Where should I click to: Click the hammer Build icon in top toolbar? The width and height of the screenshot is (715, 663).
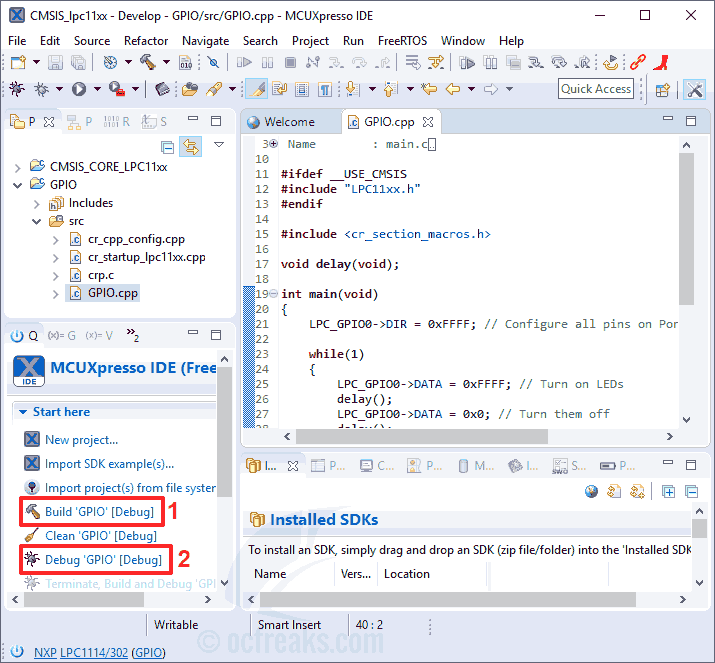148,62
